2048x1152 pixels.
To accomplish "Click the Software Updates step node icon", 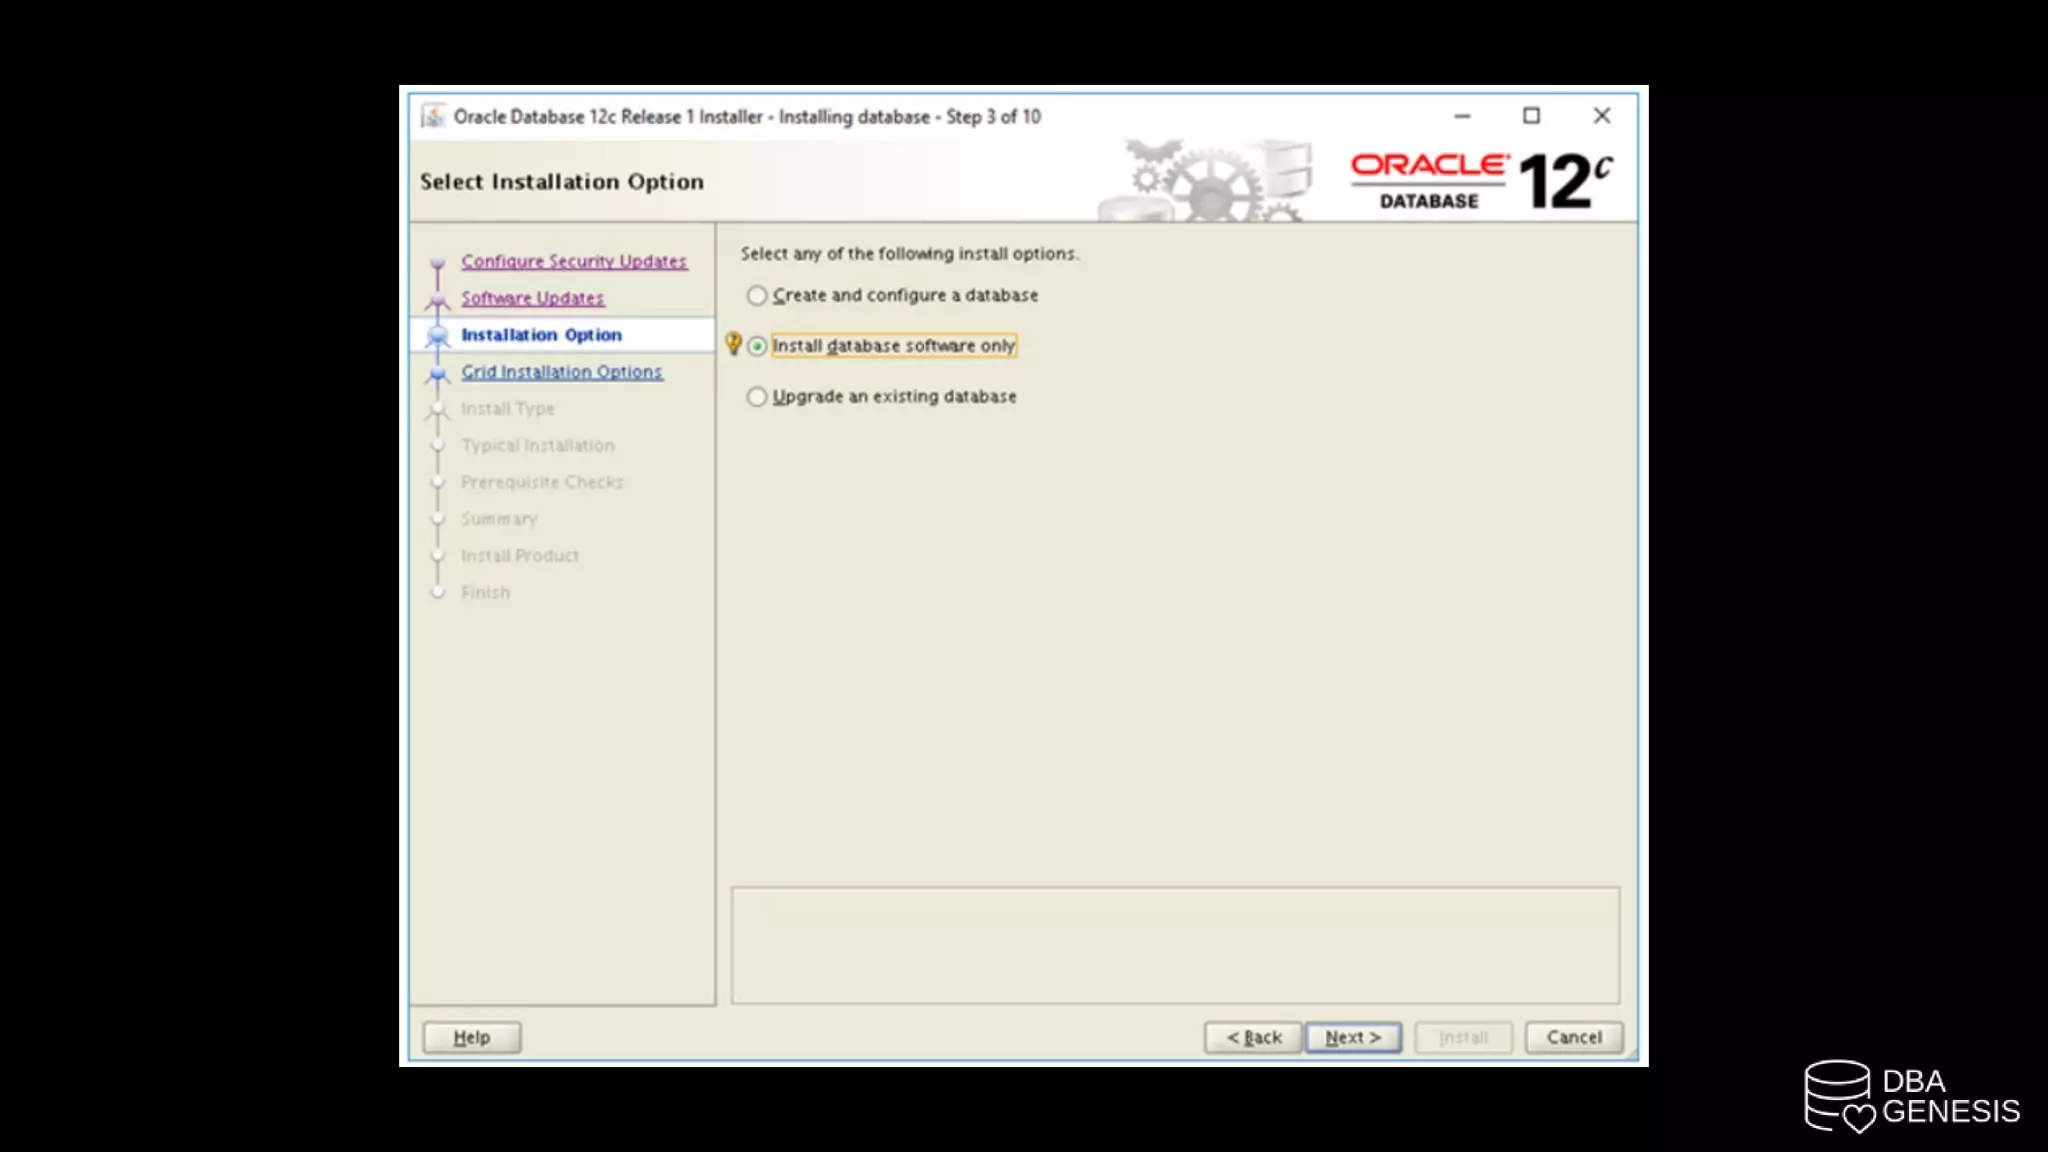I will [x=437, y=300].
